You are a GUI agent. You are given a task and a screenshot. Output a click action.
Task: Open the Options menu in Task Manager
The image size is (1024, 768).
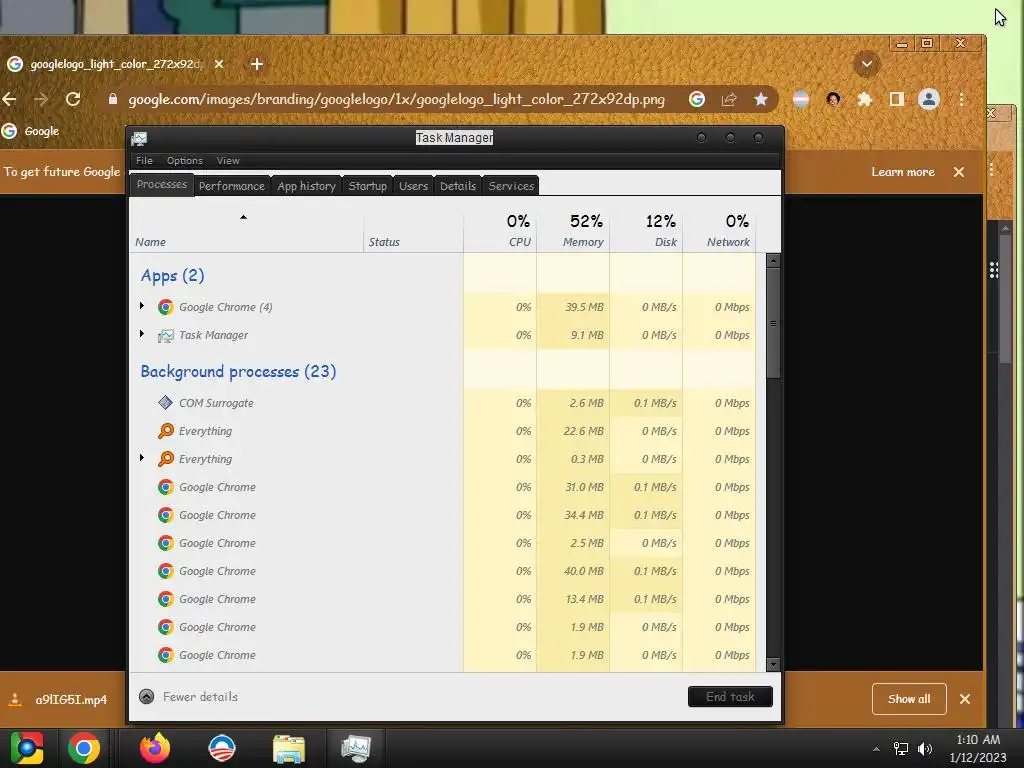click(185, 161)
